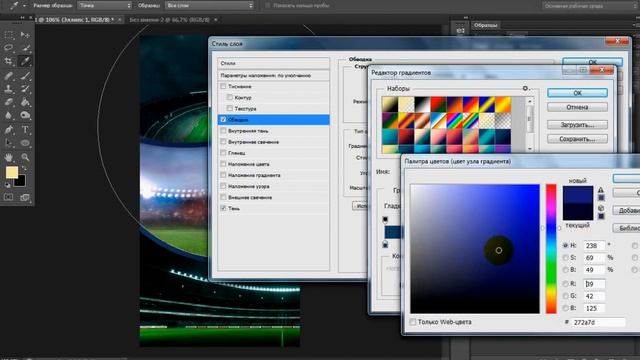Open Размер образца dropdown in options bar
Screen dimensions: 640x360
pyautogui.click(x=104, y=6)
